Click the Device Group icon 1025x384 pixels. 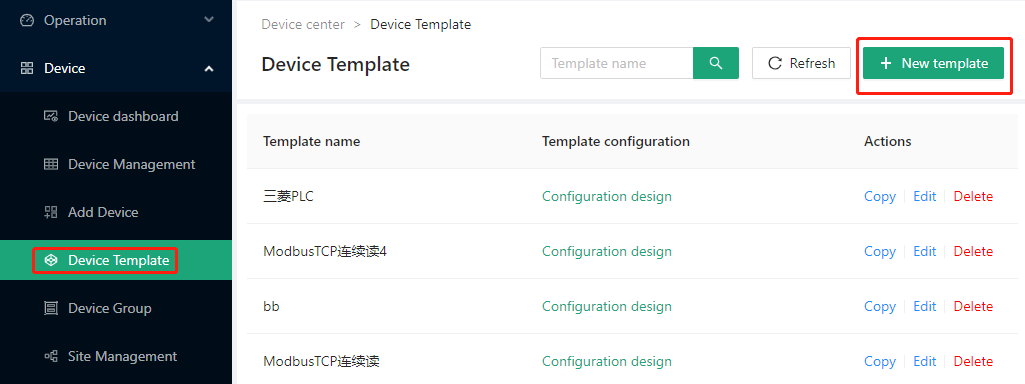click(51, 308)
